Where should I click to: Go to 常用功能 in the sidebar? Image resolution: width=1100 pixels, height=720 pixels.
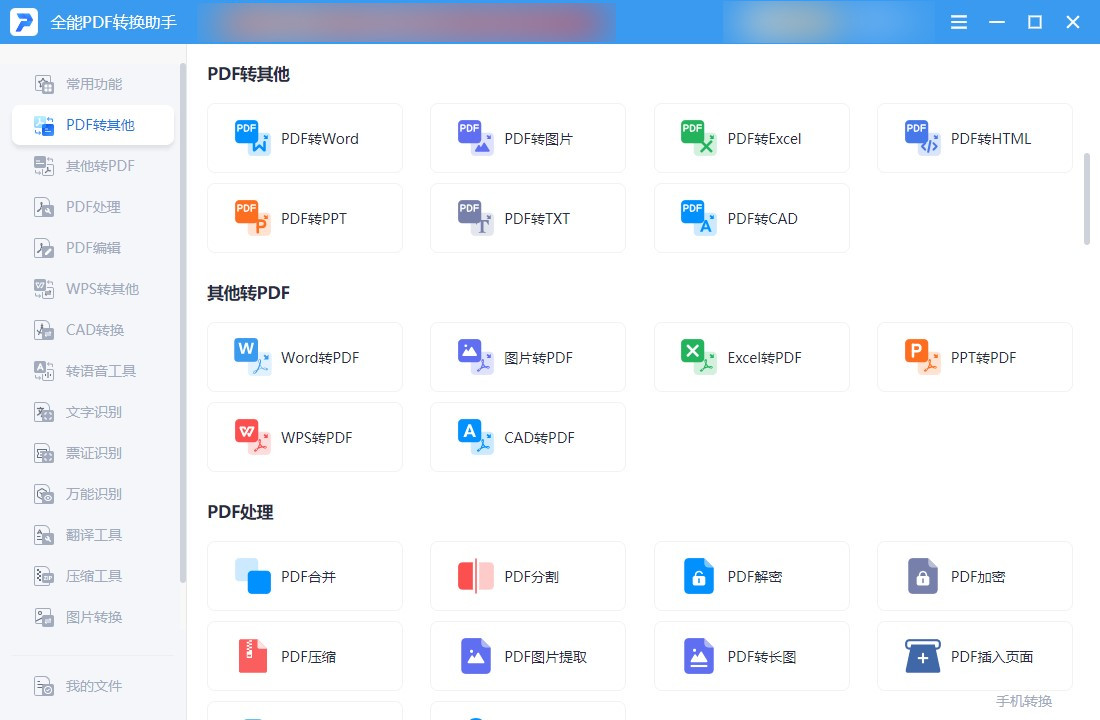[x=93, y=84]
